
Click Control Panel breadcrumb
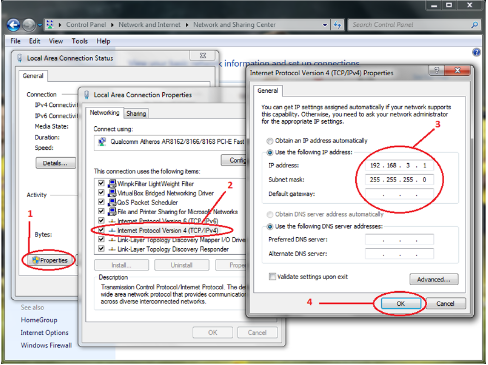point(86,25)
